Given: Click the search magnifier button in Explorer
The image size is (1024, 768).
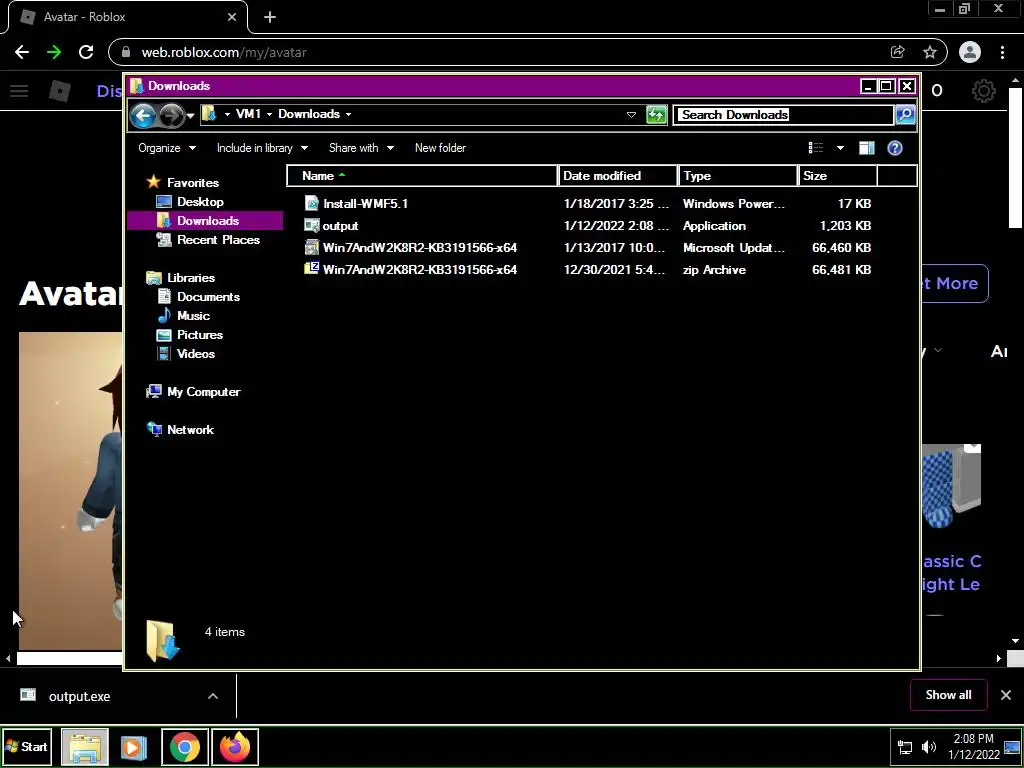Looking at the screenshot, I should pos(904,114).
